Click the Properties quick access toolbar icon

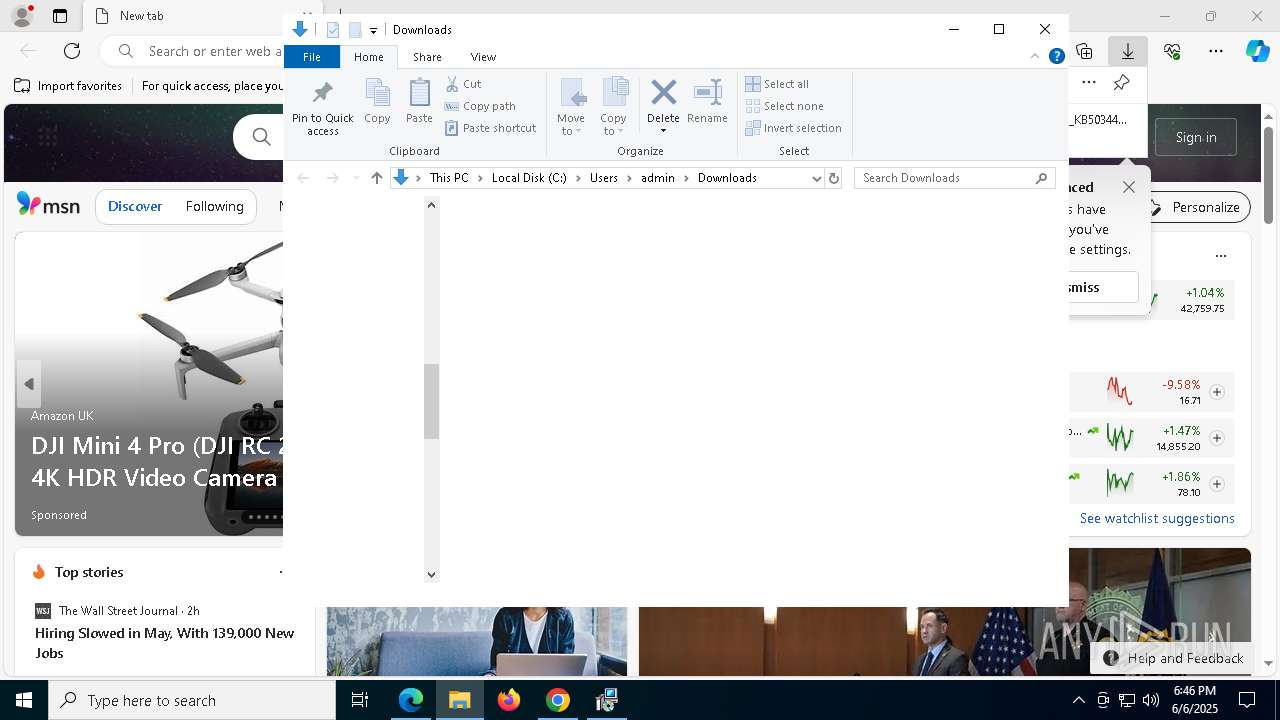[x=333, y=30]
